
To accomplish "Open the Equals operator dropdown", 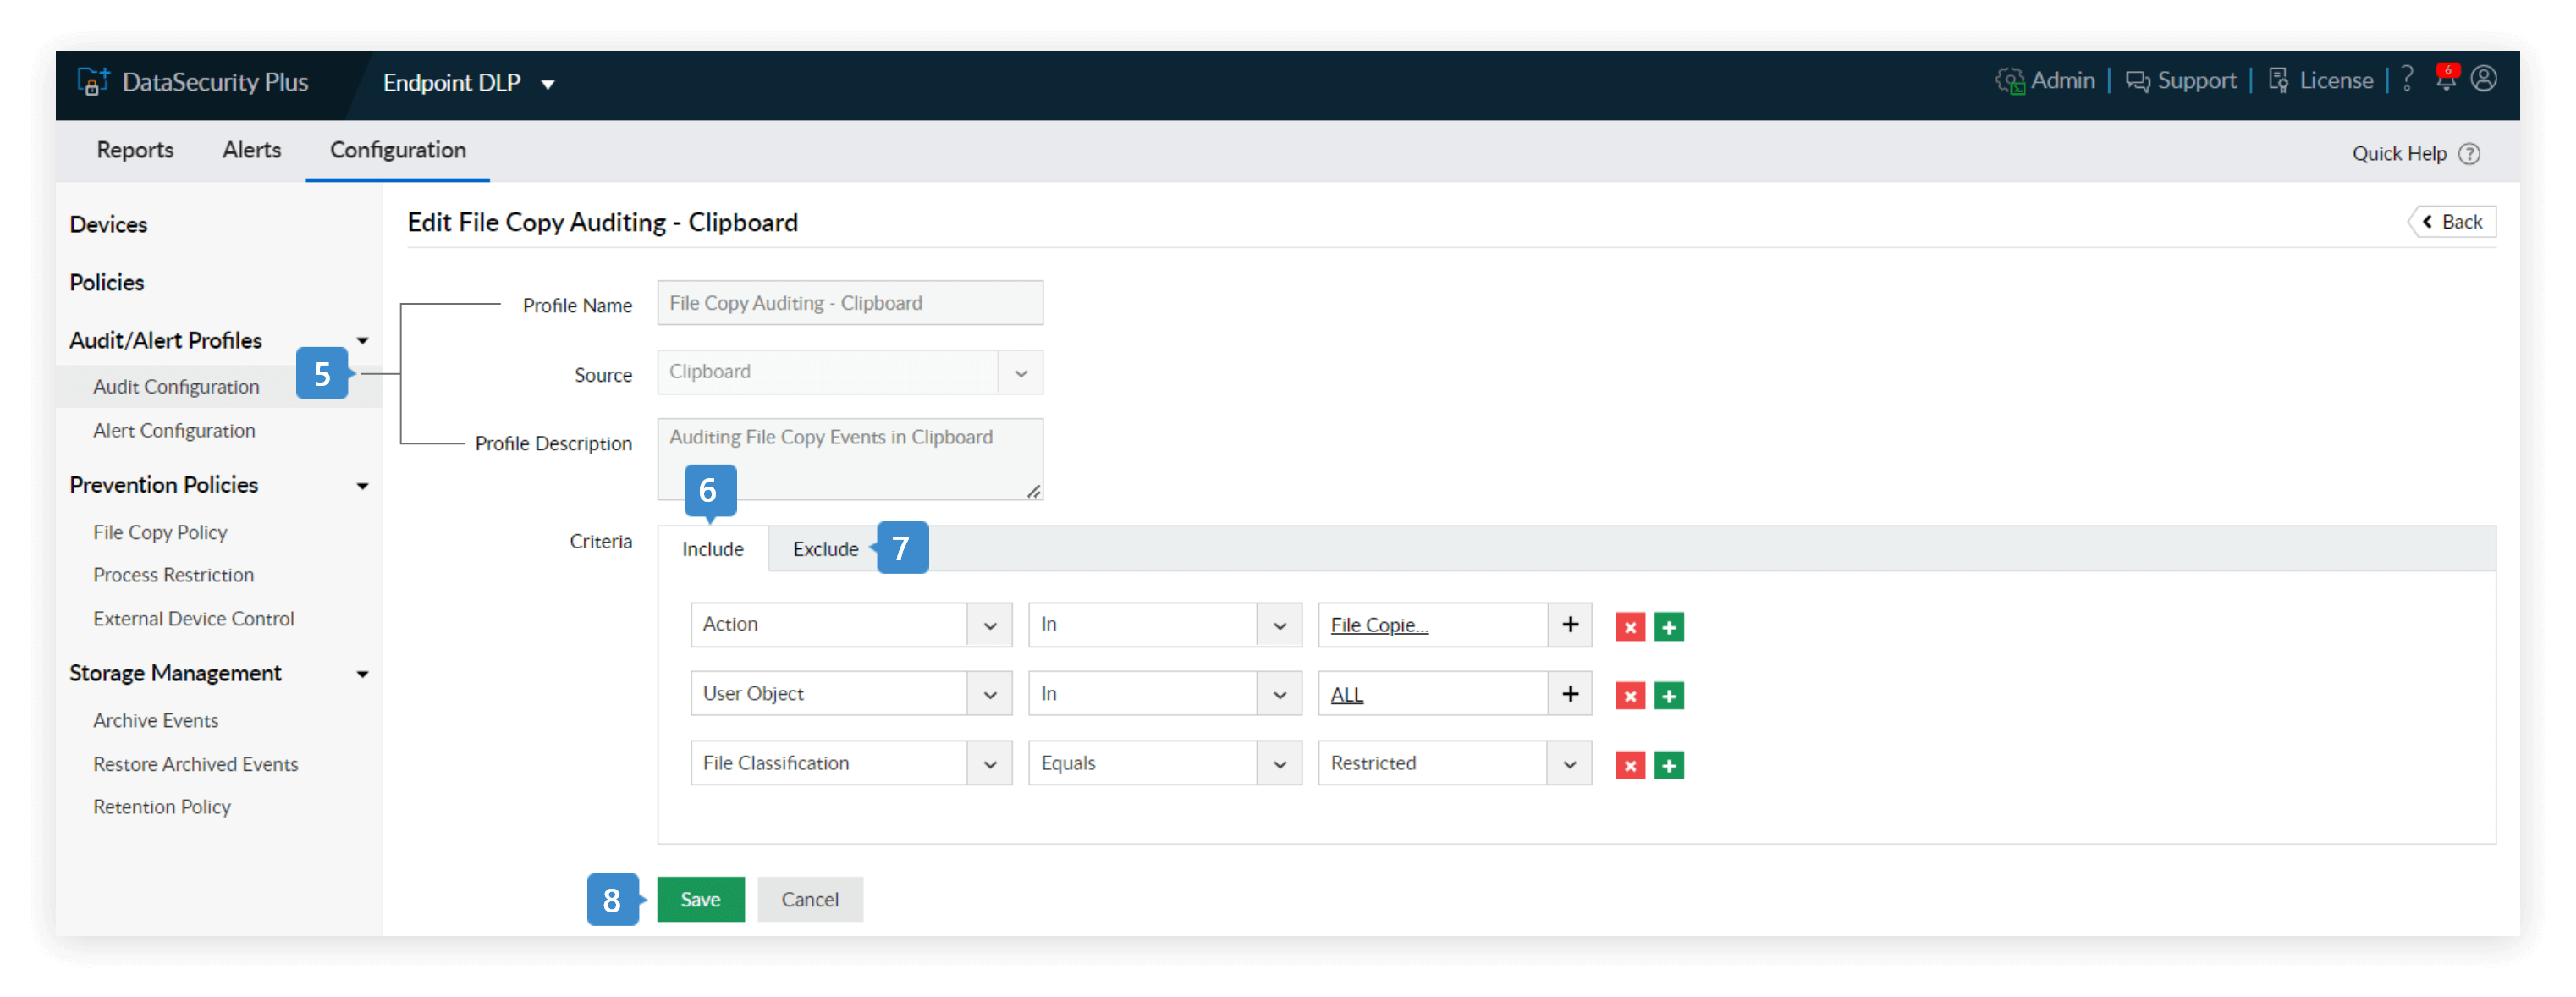I will pyautogui.click(x=1279, y=765).
